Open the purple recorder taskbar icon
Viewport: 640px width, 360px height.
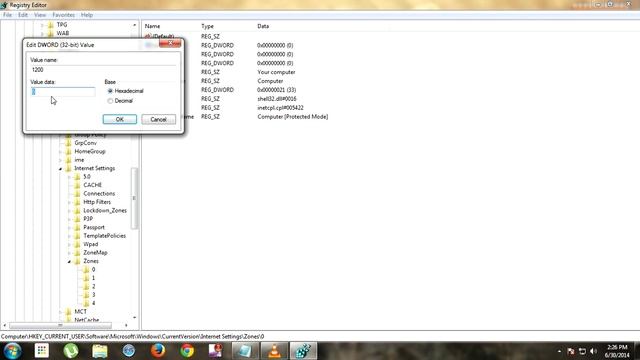[x=216, y=351]
